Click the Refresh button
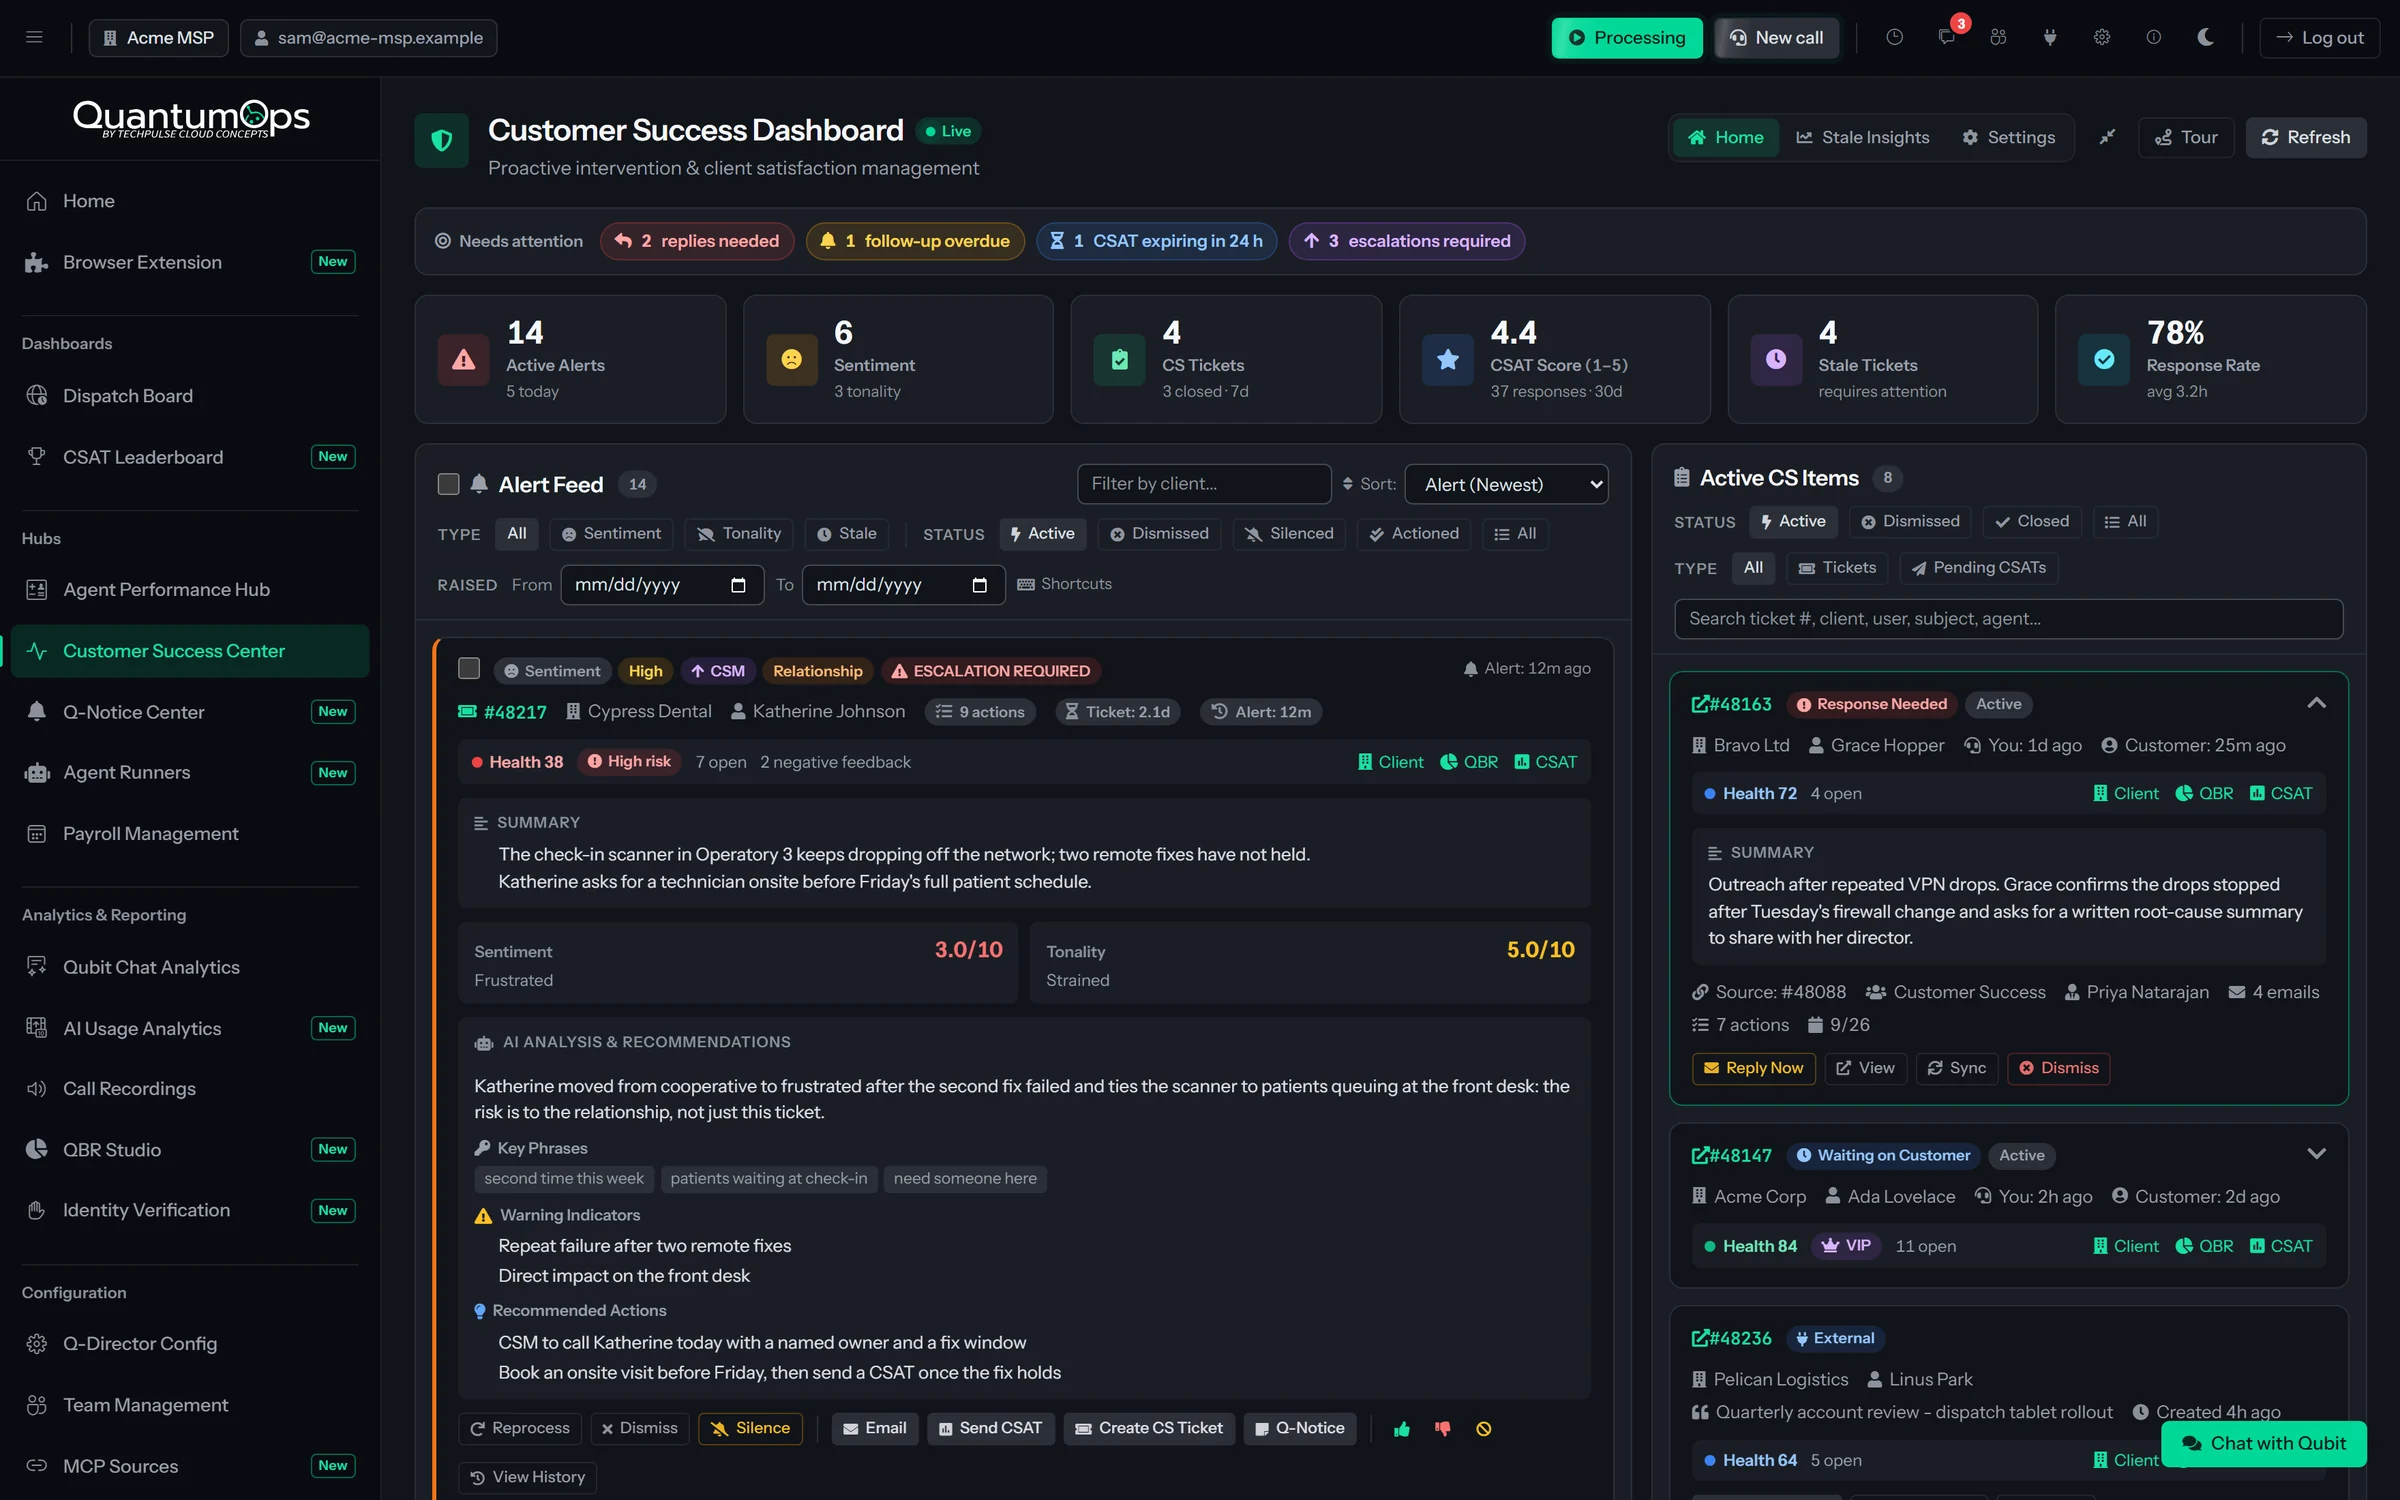Viewport: 2400px width, 1500px height. pyautogui.click(x=2305, y=137)
